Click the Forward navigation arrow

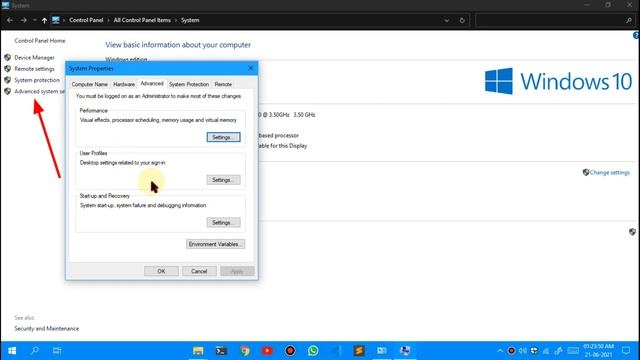pos(23,20)
